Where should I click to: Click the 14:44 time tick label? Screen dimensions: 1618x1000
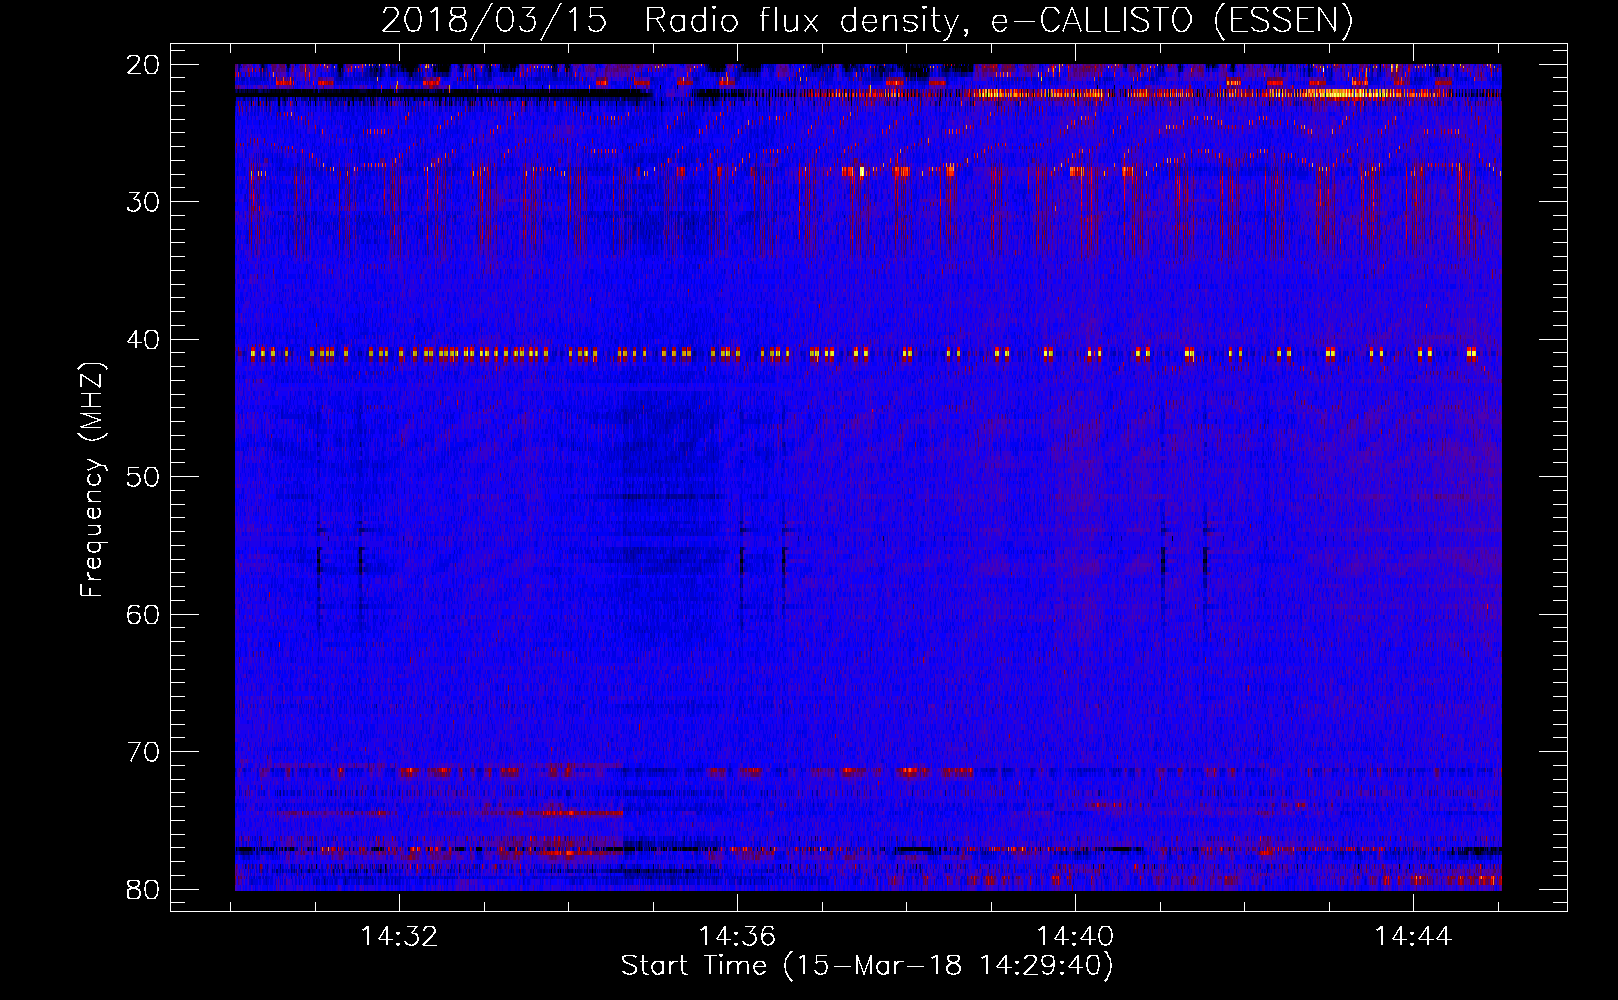coord(1413,937)
